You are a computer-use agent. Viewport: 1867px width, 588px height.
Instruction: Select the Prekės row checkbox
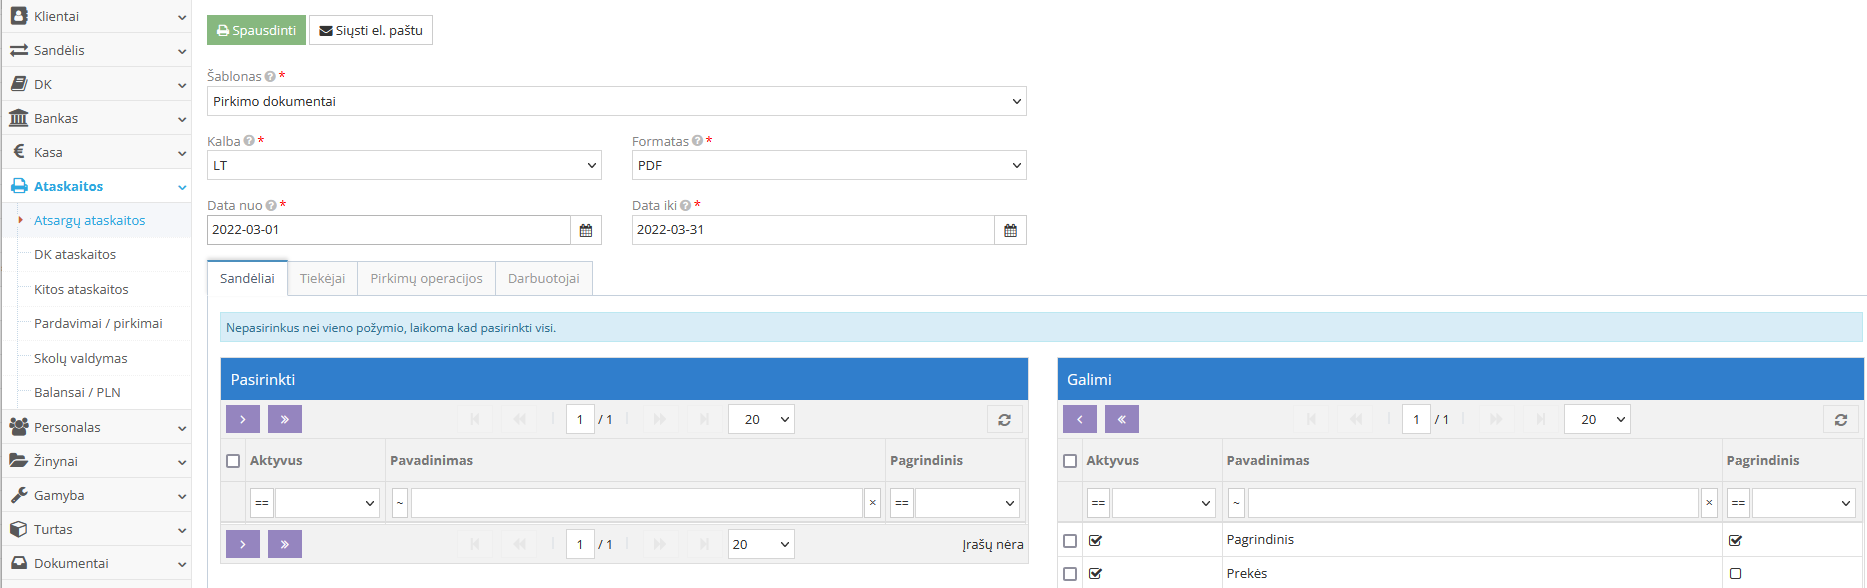[x=1070, y=574]
